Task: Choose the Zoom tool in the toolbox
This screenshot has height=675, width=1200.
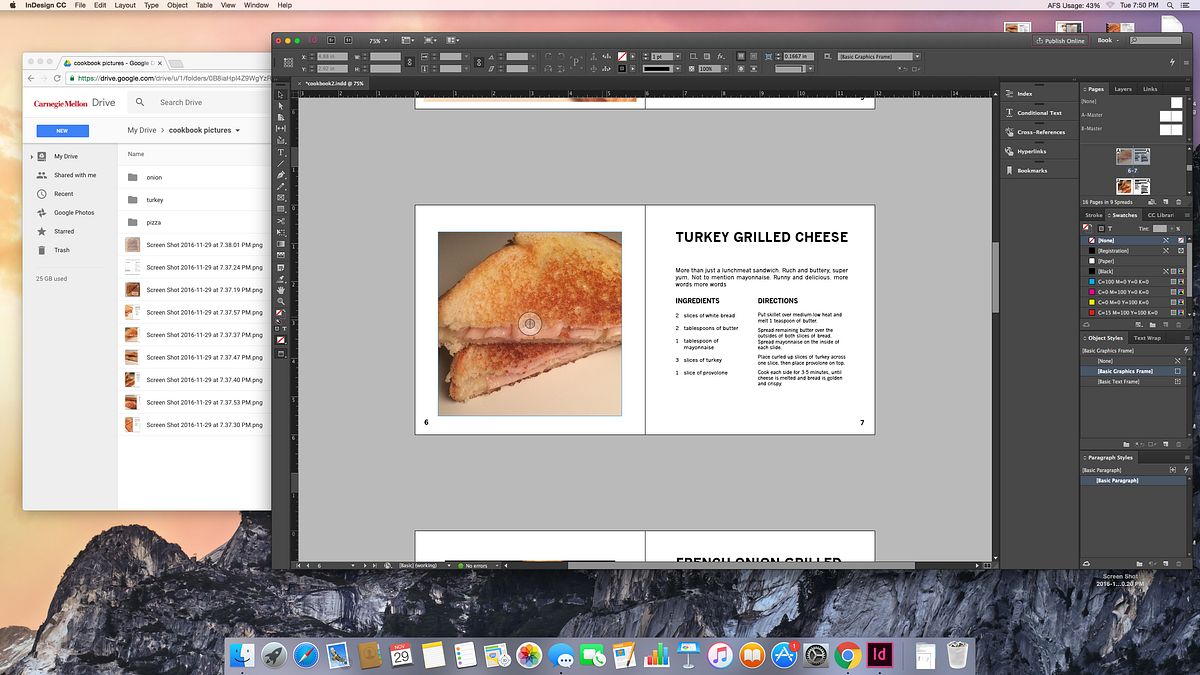Action: [281, 301]
